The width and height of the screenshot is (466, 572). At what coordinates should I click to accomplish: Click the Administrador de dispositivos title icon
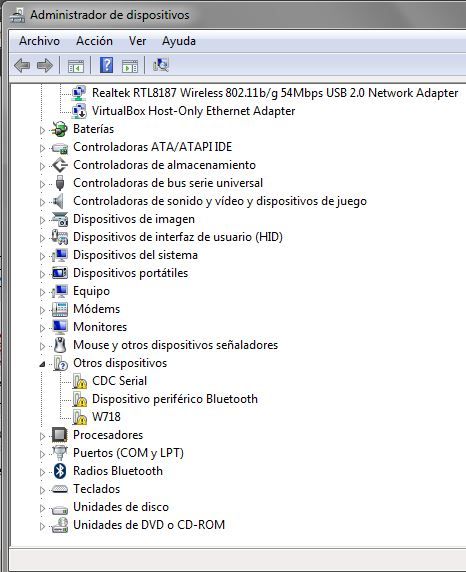(x=18, y=15)
